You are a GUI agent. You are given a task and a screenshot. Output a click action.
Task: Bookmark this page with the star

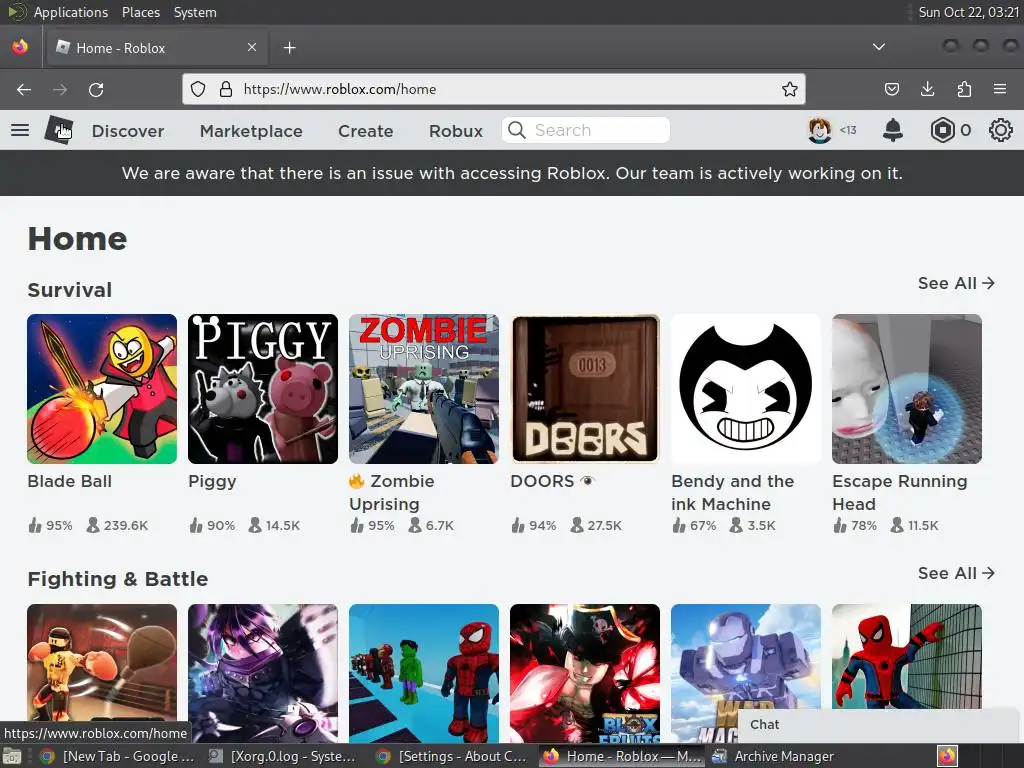pos(790,89)
